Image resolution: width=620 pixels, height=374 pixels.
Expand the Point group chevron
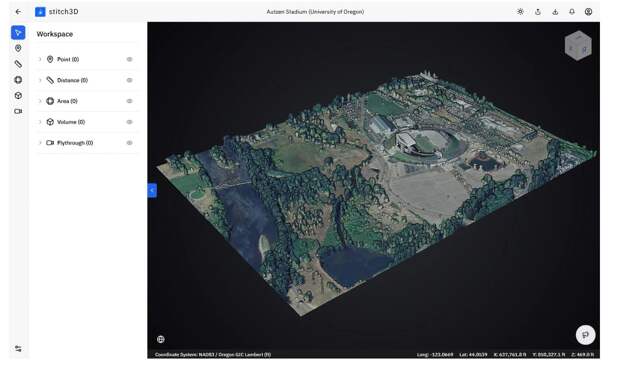coord(40,59)
